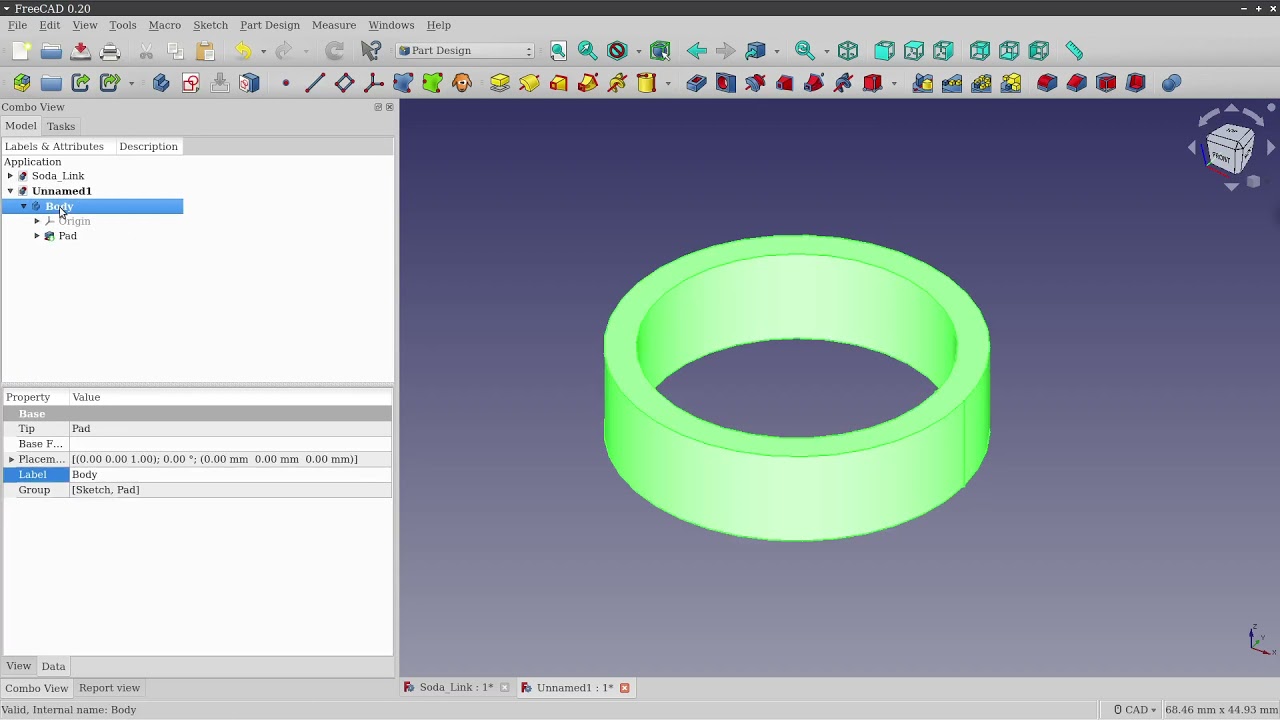Open the Macro menu

[x=164, y=25]
